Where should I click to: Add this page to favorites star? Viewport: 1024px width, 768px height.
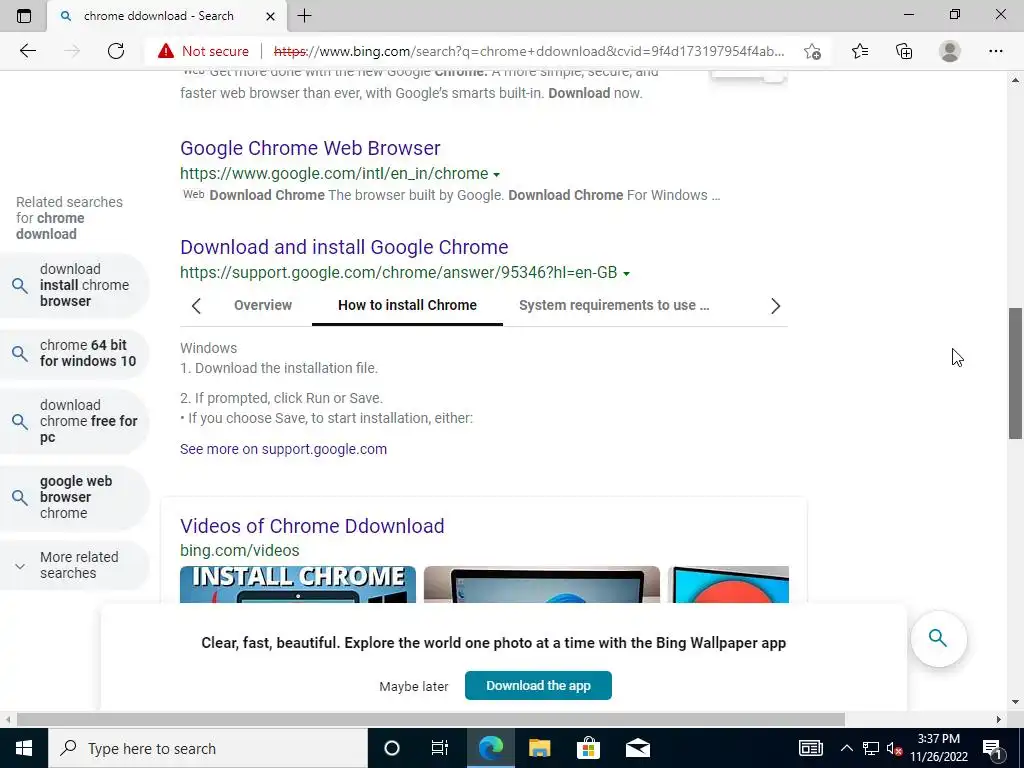pyautogui.click(x=812, y=51)
